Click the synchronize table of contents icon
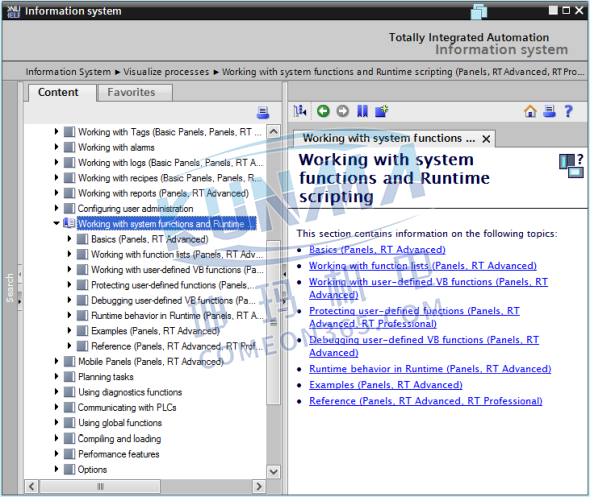 tap(300, 111)
